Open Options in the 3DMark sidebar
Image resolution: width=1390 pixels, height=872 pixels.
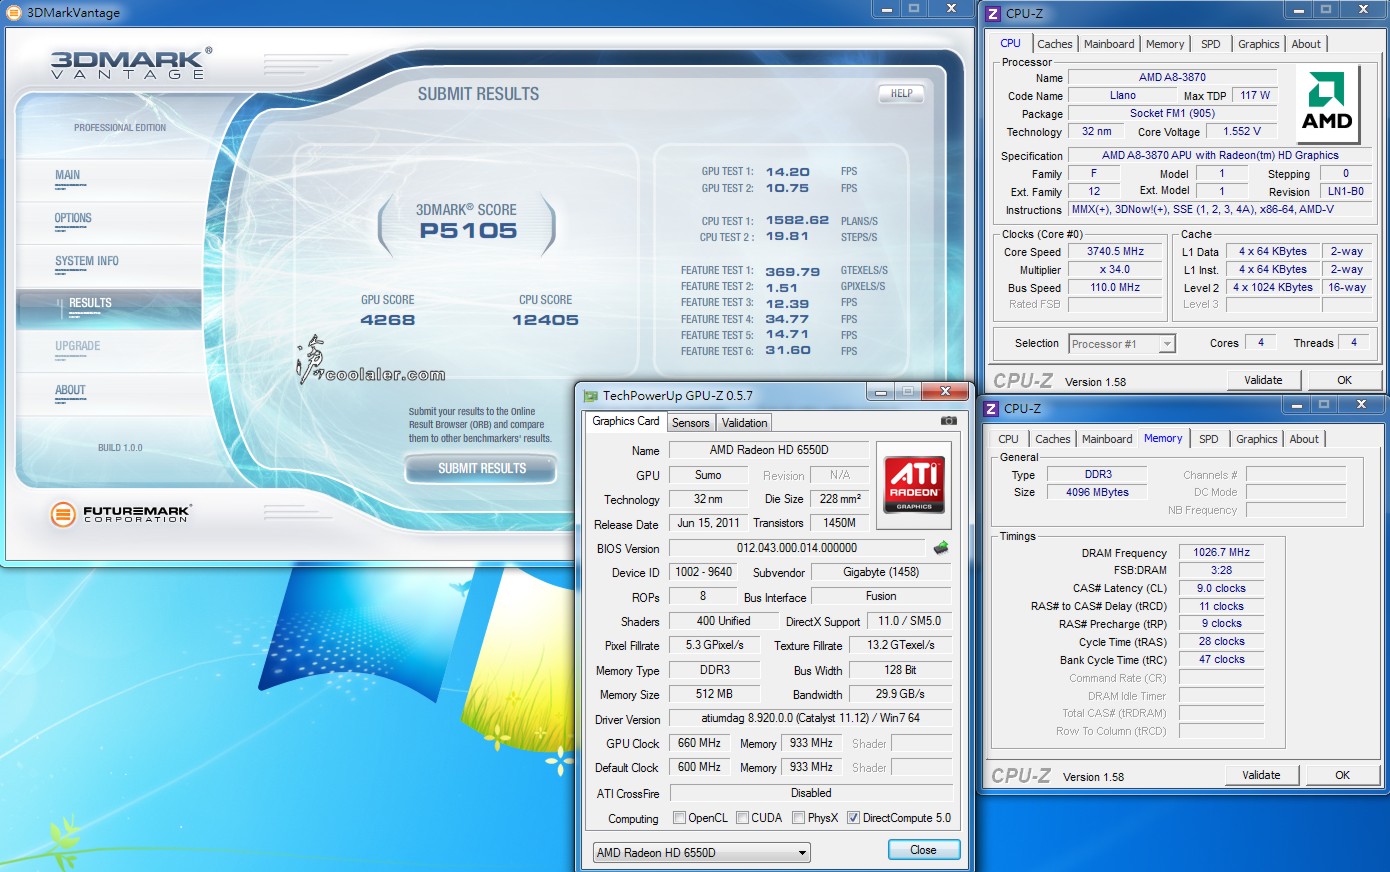pos(73,218)
